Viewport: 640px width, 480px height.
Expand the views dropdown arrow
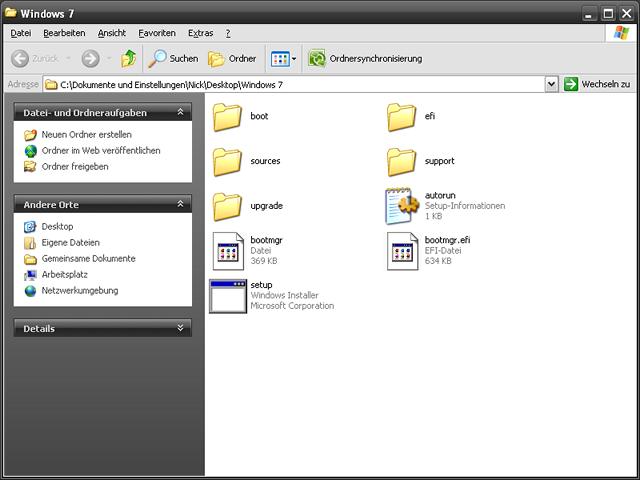coord(294,59)
